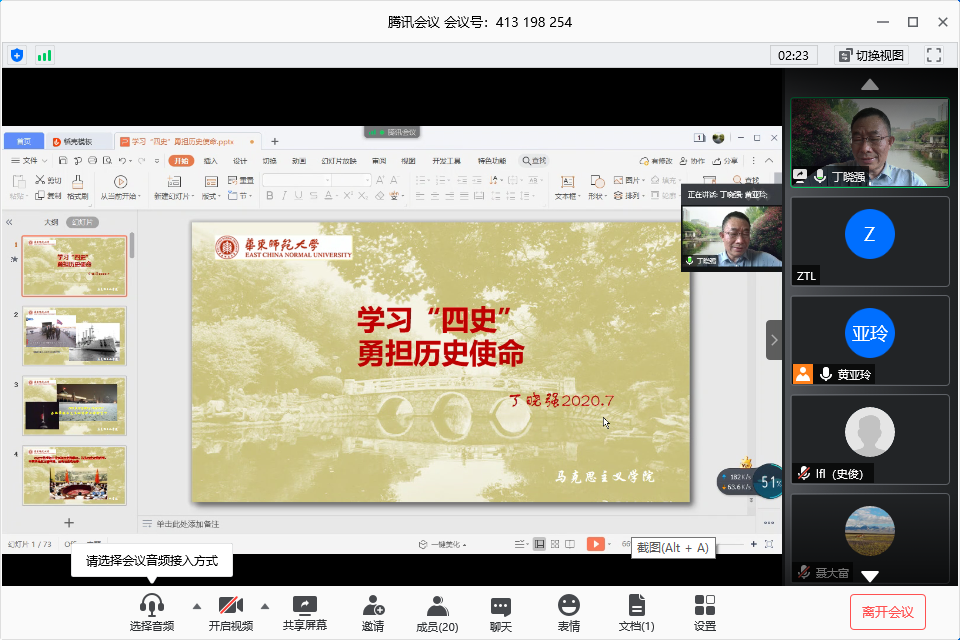Switch slide panel to 大纲 view
This screenshot has height=640, width=960.
click(x=51, y=222)
